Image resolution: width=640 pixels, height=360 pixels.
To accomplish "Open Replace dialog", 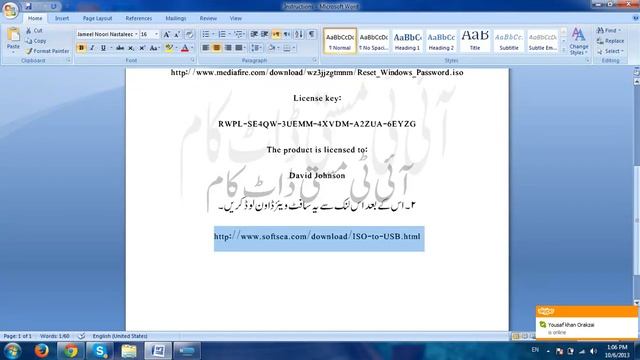I will point(611,41).
